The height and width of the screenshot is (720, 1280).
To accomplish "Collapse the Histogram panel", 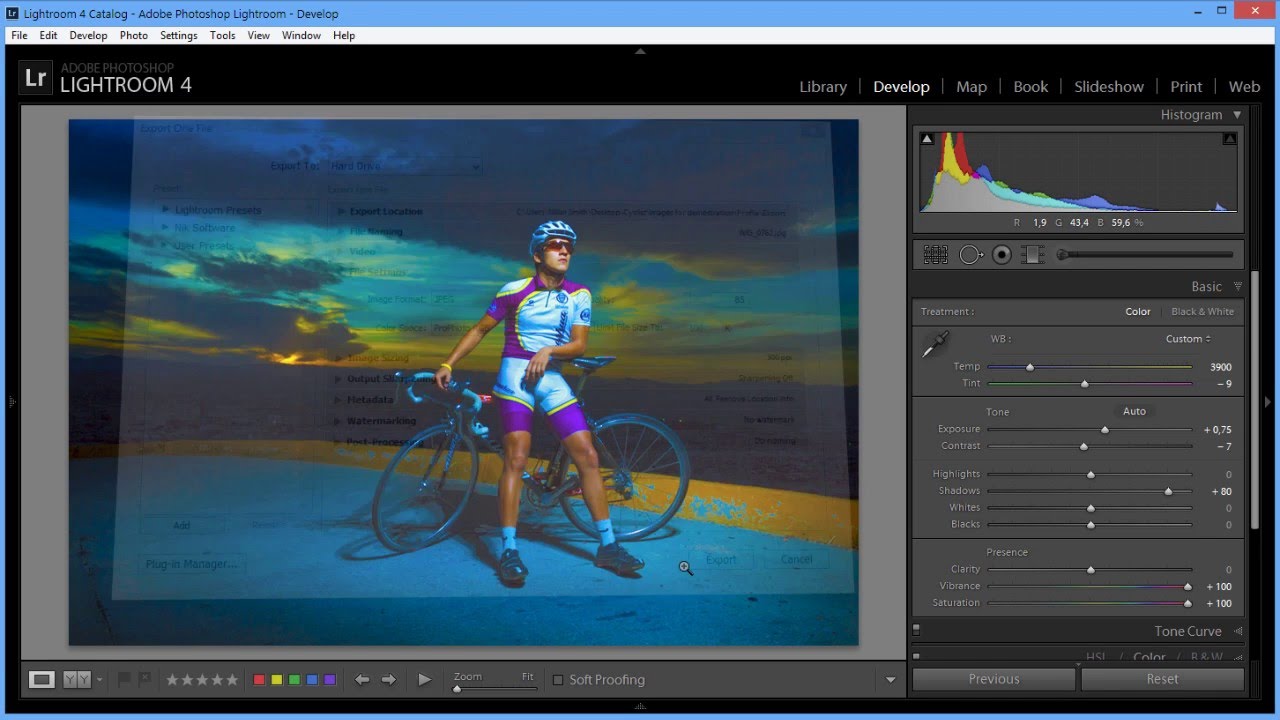I will point(1237,115).
